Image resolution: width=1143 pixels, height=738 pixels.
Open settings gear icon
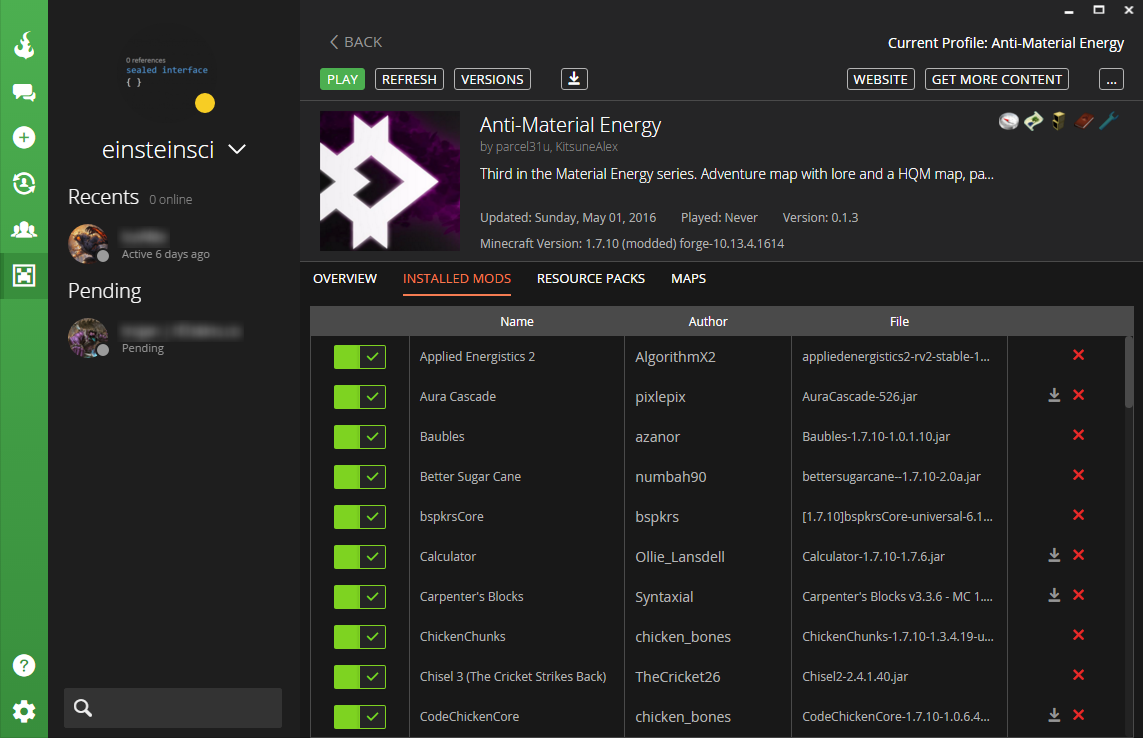(24, 711)
